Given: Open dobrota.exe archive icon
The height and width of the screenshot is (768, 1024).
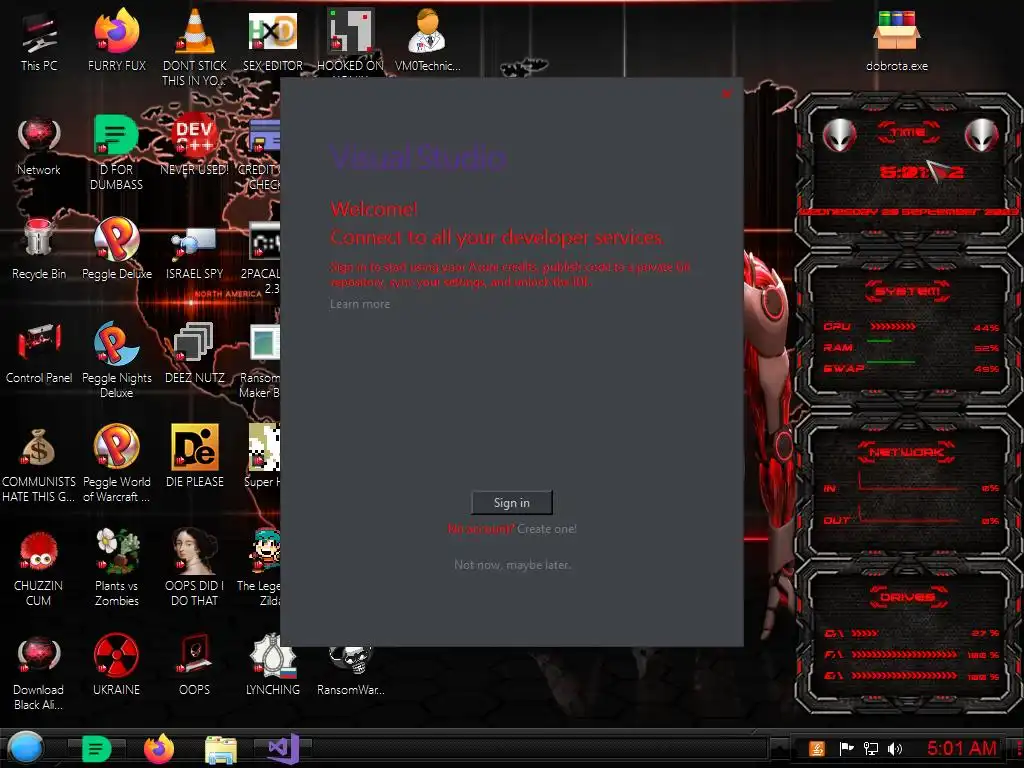Looking at the screenshot, I should click(x=897, y=40).
